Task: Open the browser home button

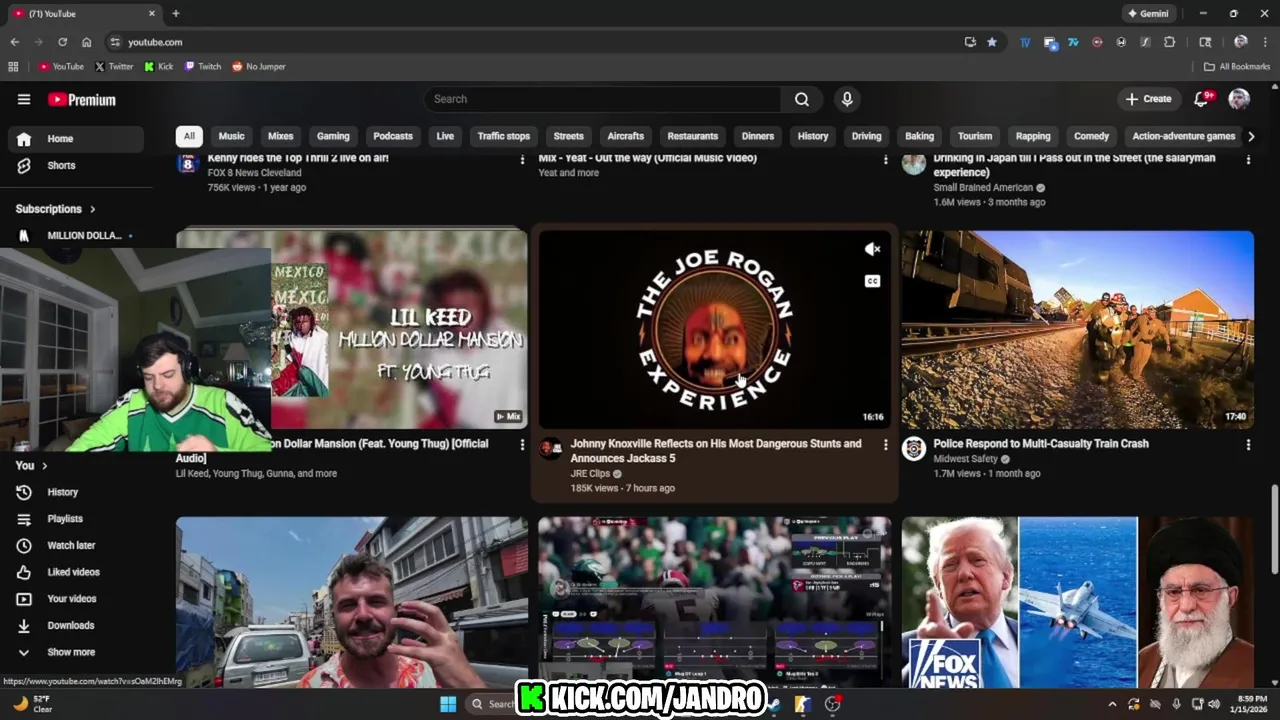Action: [87, 42]
